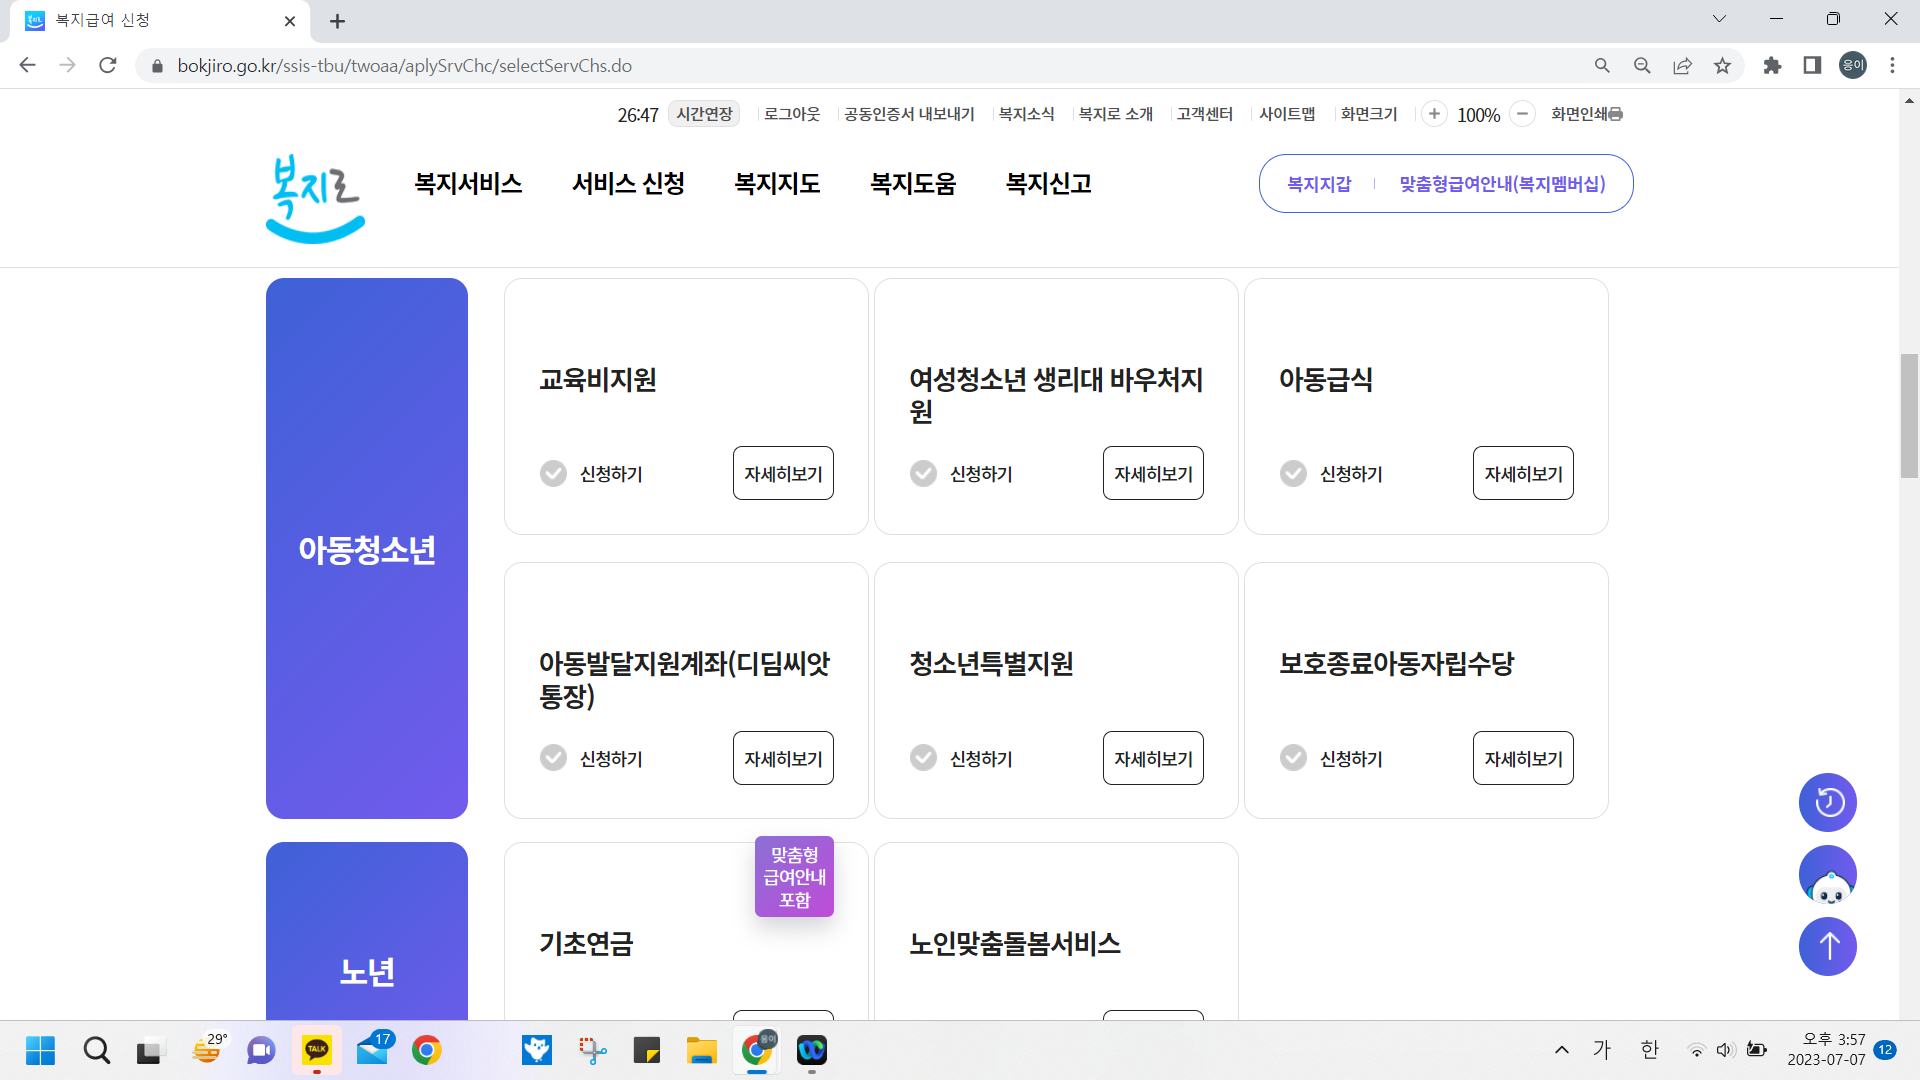1920x1080 pixels.
Task: Zoom out using the minus screen-size icon
Action: 1522,114
